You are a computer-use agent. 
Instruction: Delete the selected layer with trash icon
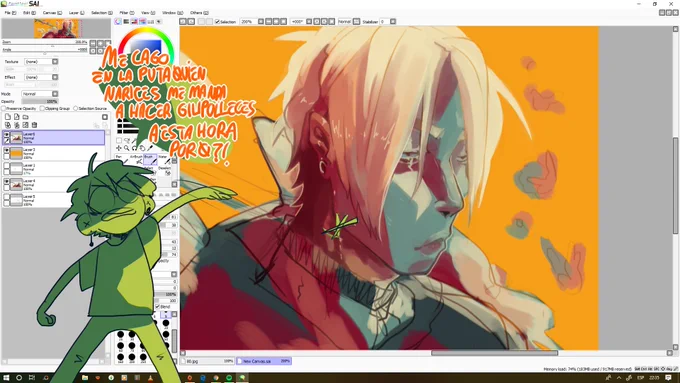click(34, 125)
